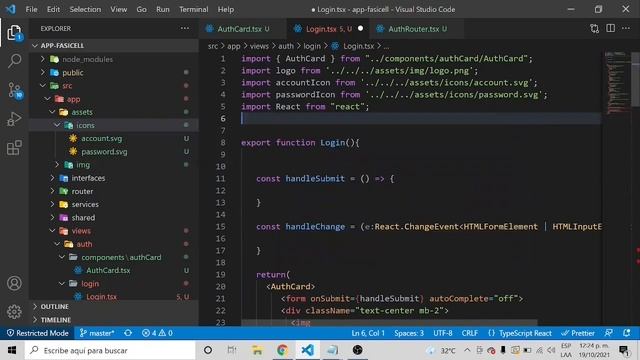The image size is (640, 360).
Task: Click the Explorer more actions ellipsis
Action: click(x=184, y=28)
